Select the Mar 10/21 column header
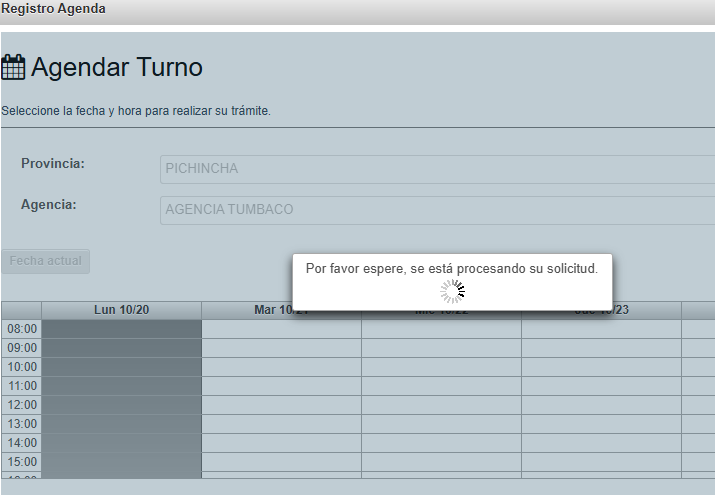 point(281,310)
